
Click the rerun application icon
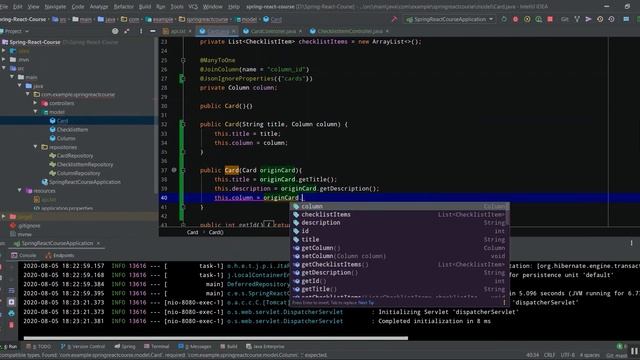504,19
